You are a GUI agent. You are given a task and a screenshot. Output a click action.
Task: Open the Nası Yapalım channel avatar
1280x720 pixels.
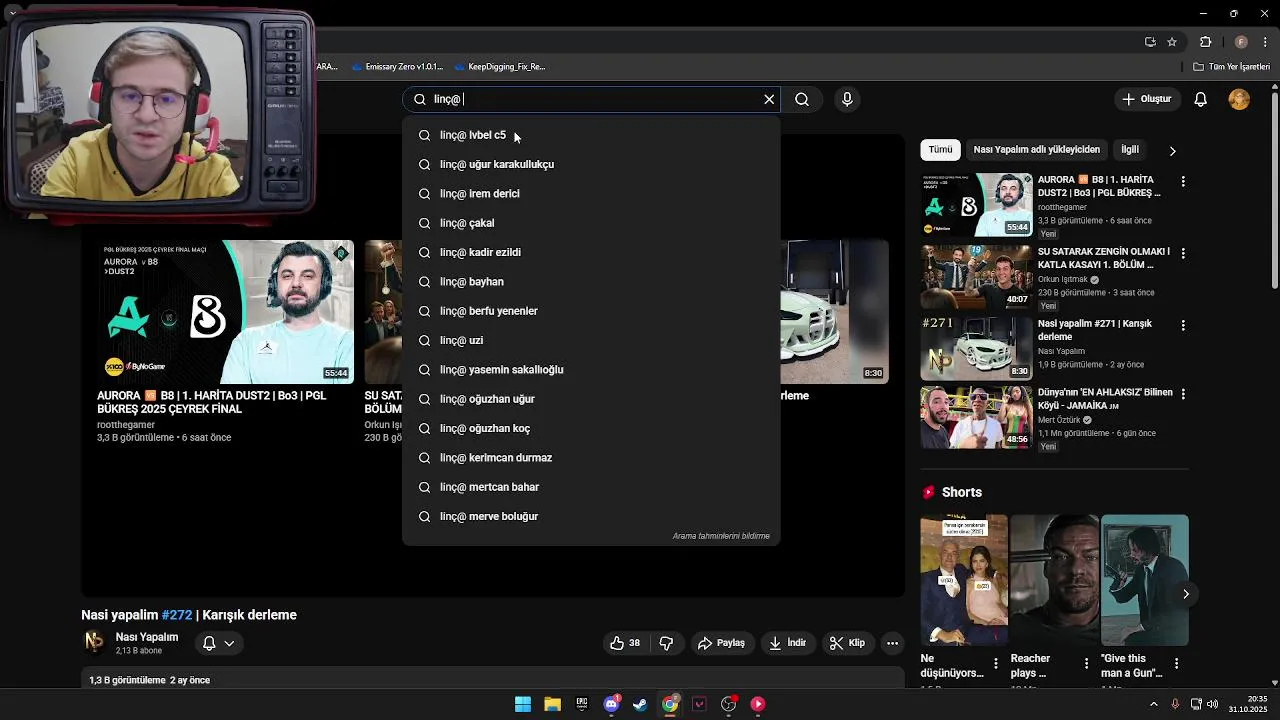point(94,642)
